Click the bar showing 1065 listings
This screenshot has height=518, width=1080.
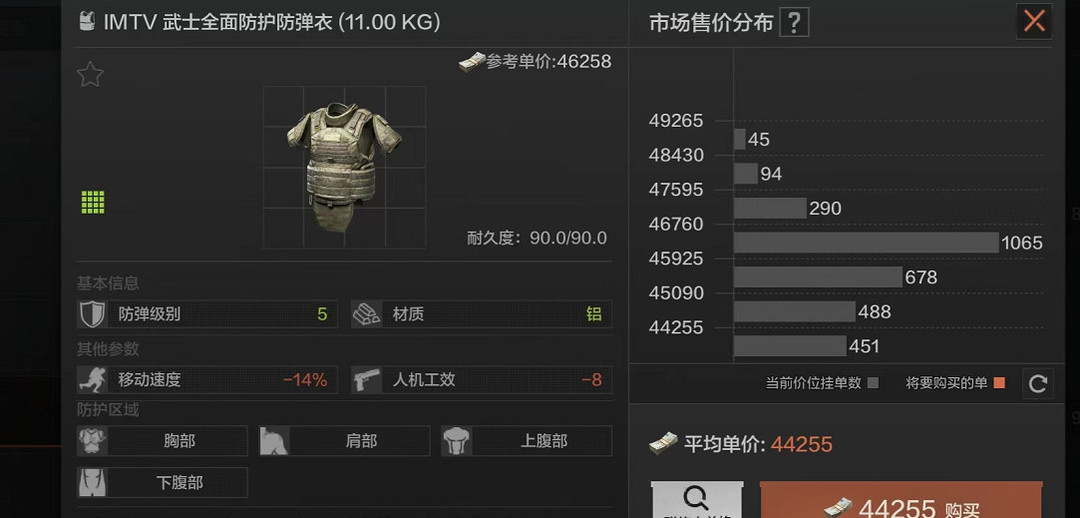[x=866, y=242]
